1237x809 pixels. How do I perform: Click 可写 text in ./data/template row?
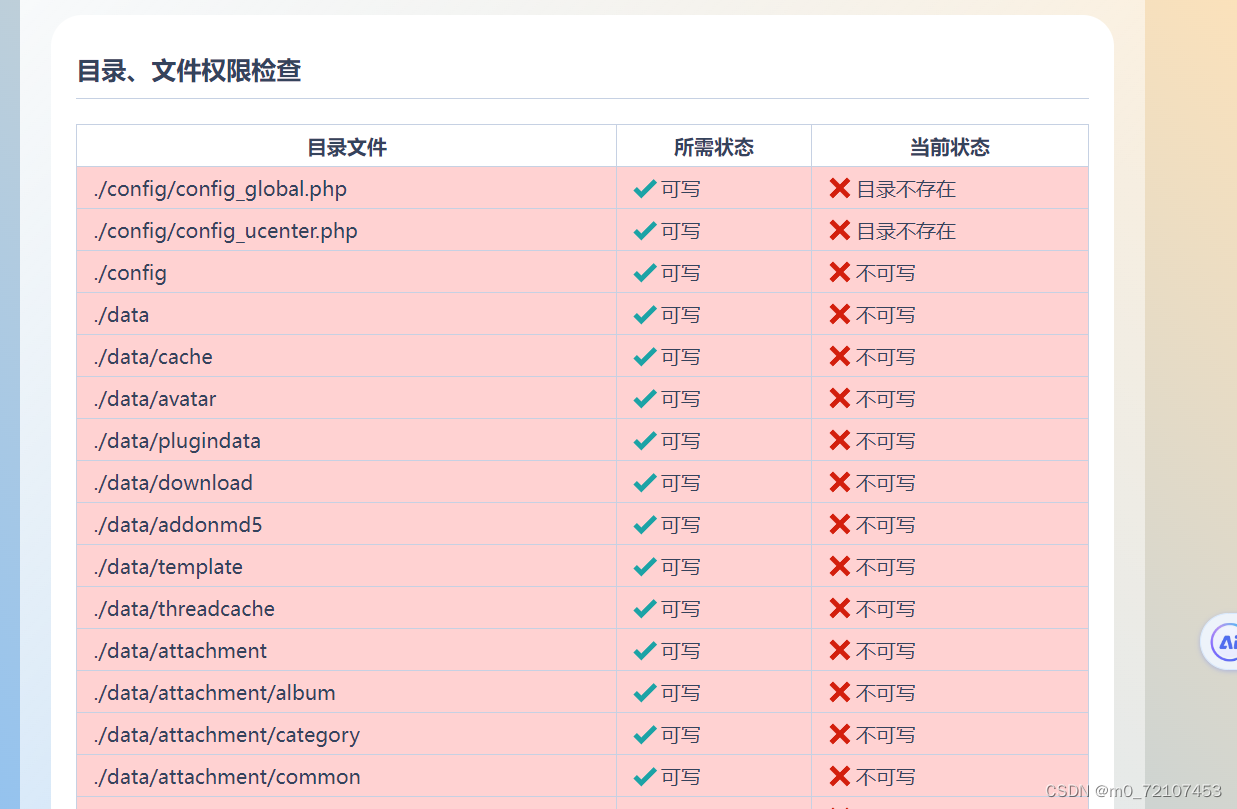[x=681, y=567]
